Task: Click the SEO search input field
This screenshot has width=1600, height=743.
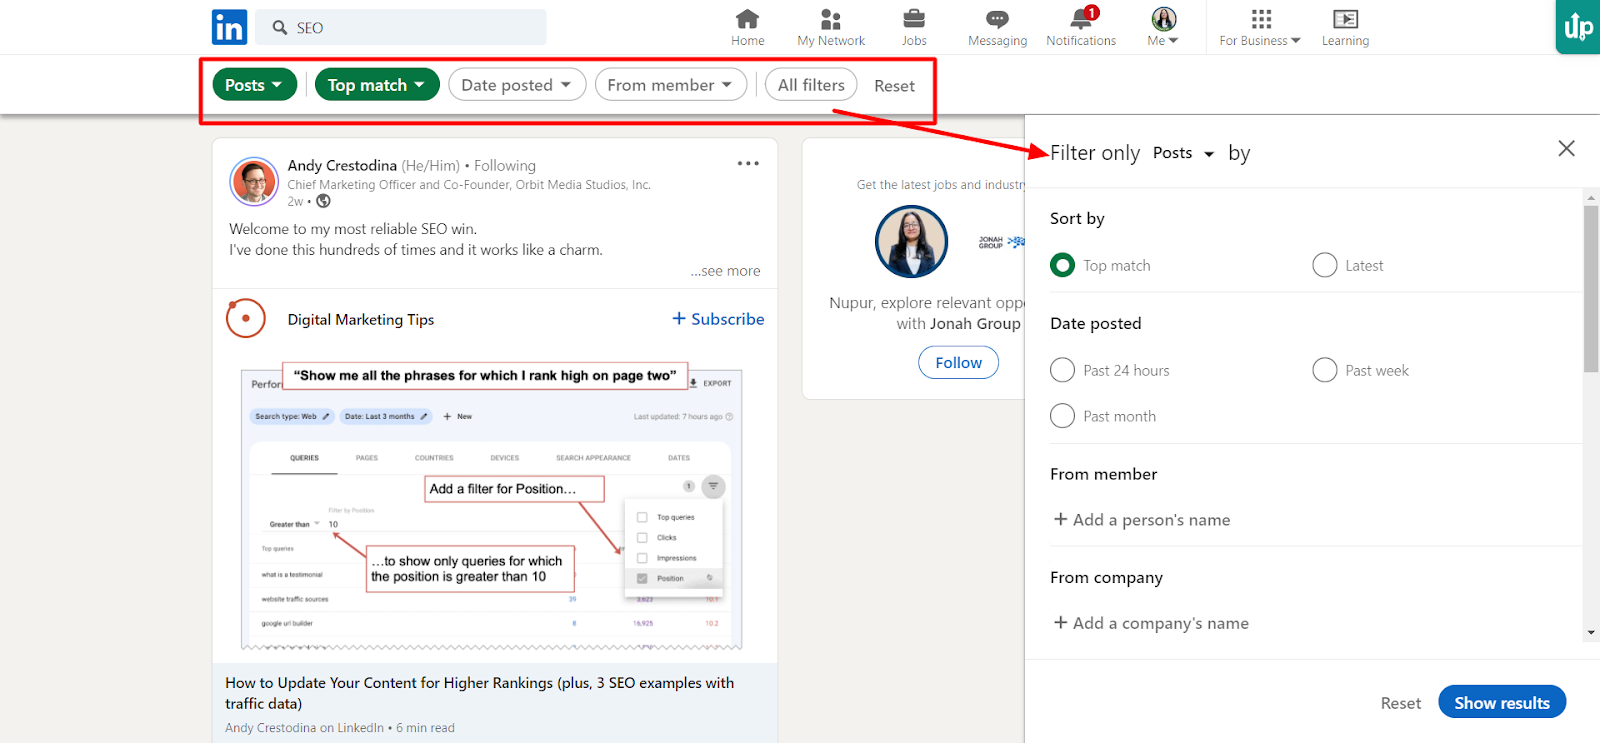Action: pyautogui.click(x=401, y=27)
